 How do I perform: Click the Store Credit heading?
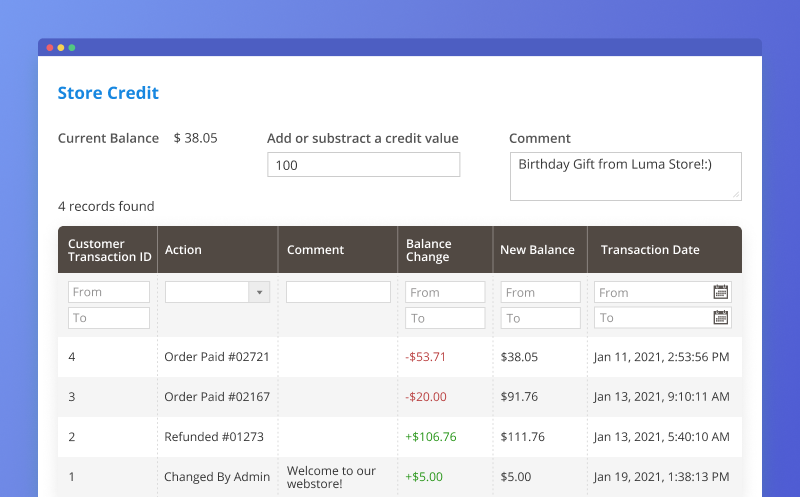tap(108, 93)
